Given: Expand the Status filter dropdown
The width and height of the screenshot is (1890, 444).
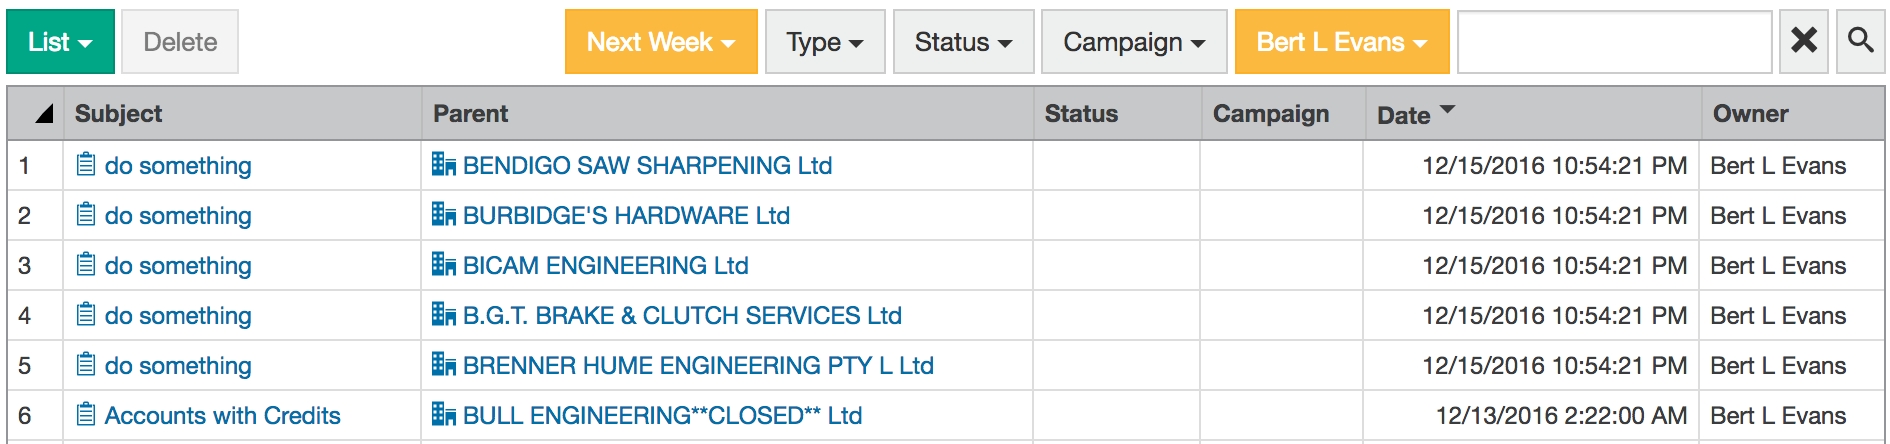Looking at the screenshot, I should pyautogui.click(x=963, y=42).
